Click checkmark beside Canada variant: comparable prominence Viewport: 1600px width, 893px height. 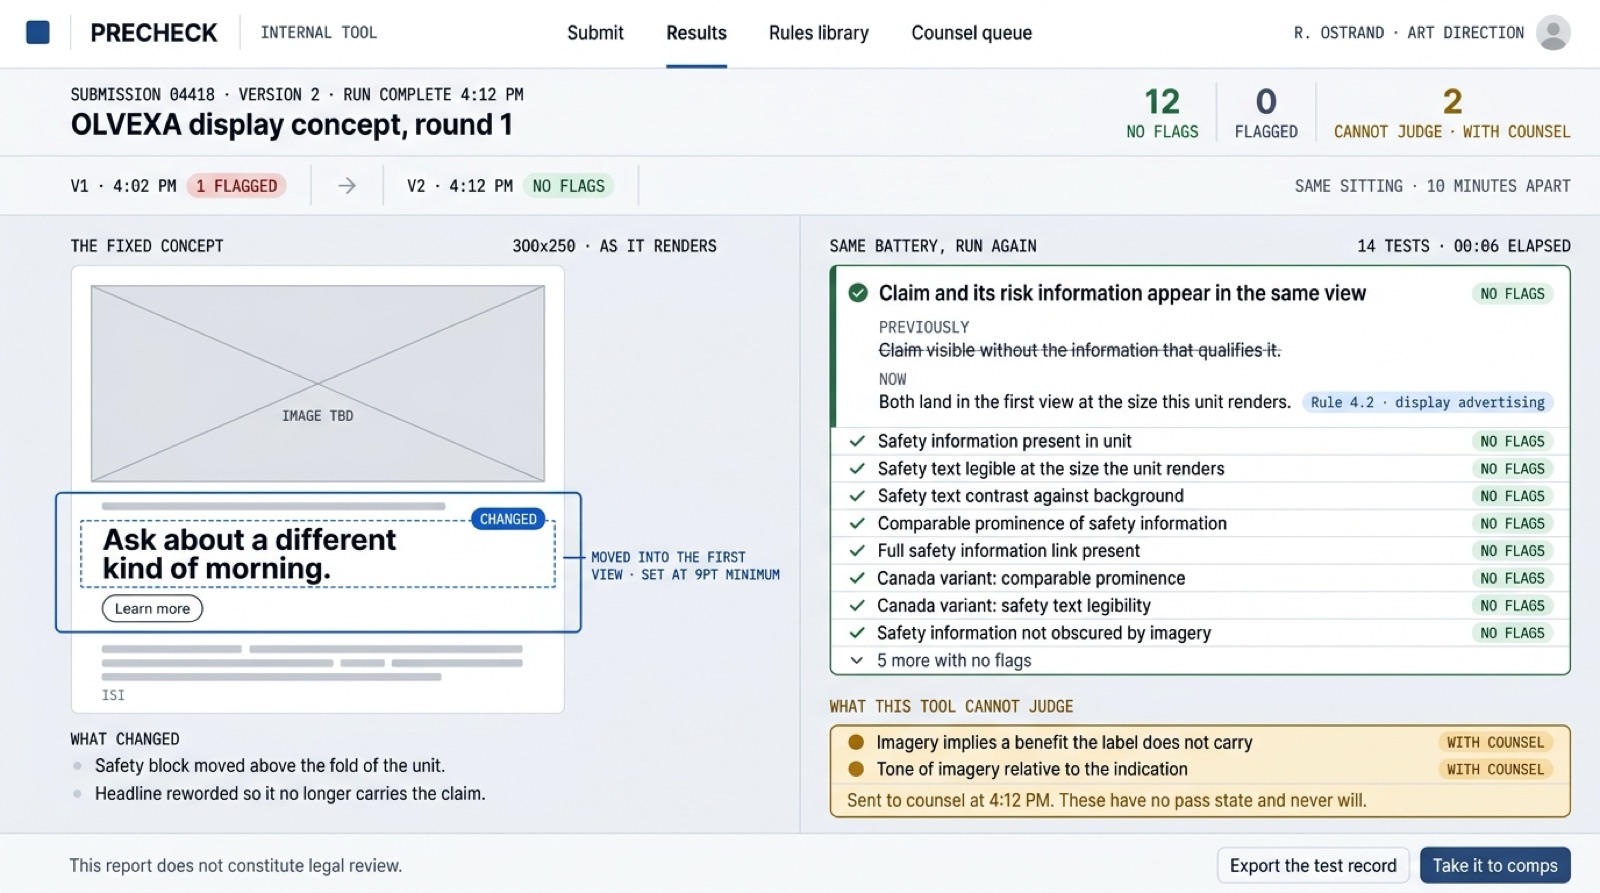pyautogui.click(x=857, y=578)
